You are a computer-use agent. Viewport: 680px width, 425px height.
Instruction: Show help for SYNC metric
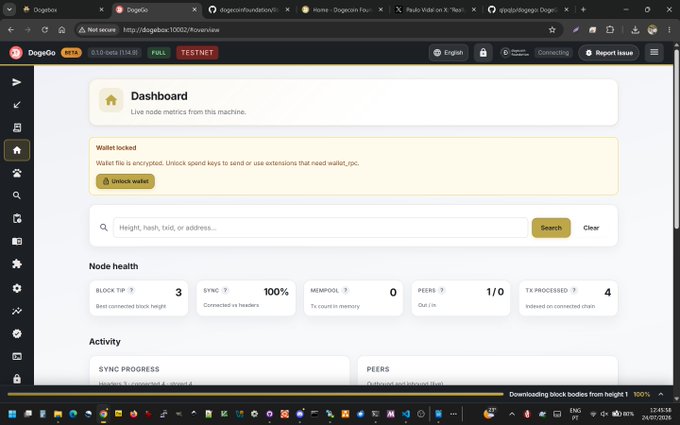[x=226, y=291]
